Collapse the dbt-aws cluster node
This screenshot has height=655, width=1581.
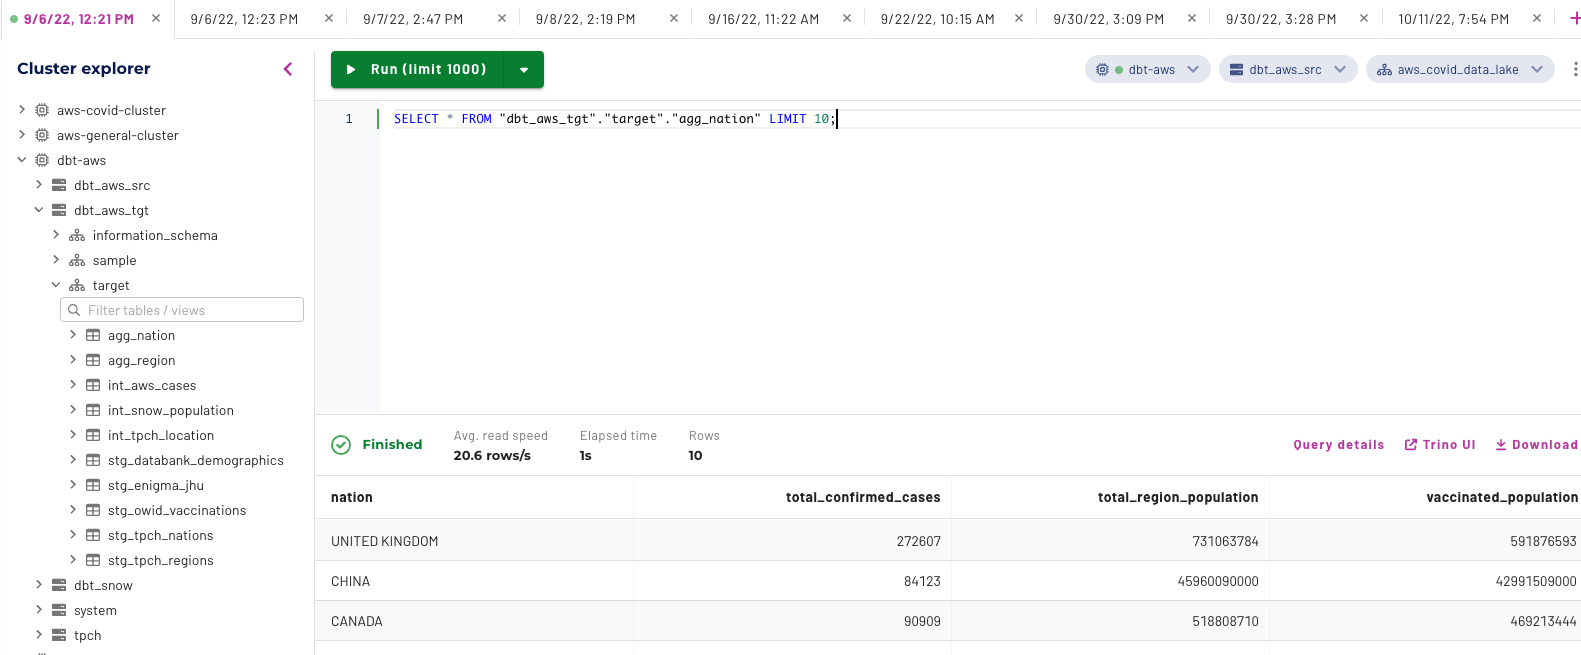click(22, 159)
